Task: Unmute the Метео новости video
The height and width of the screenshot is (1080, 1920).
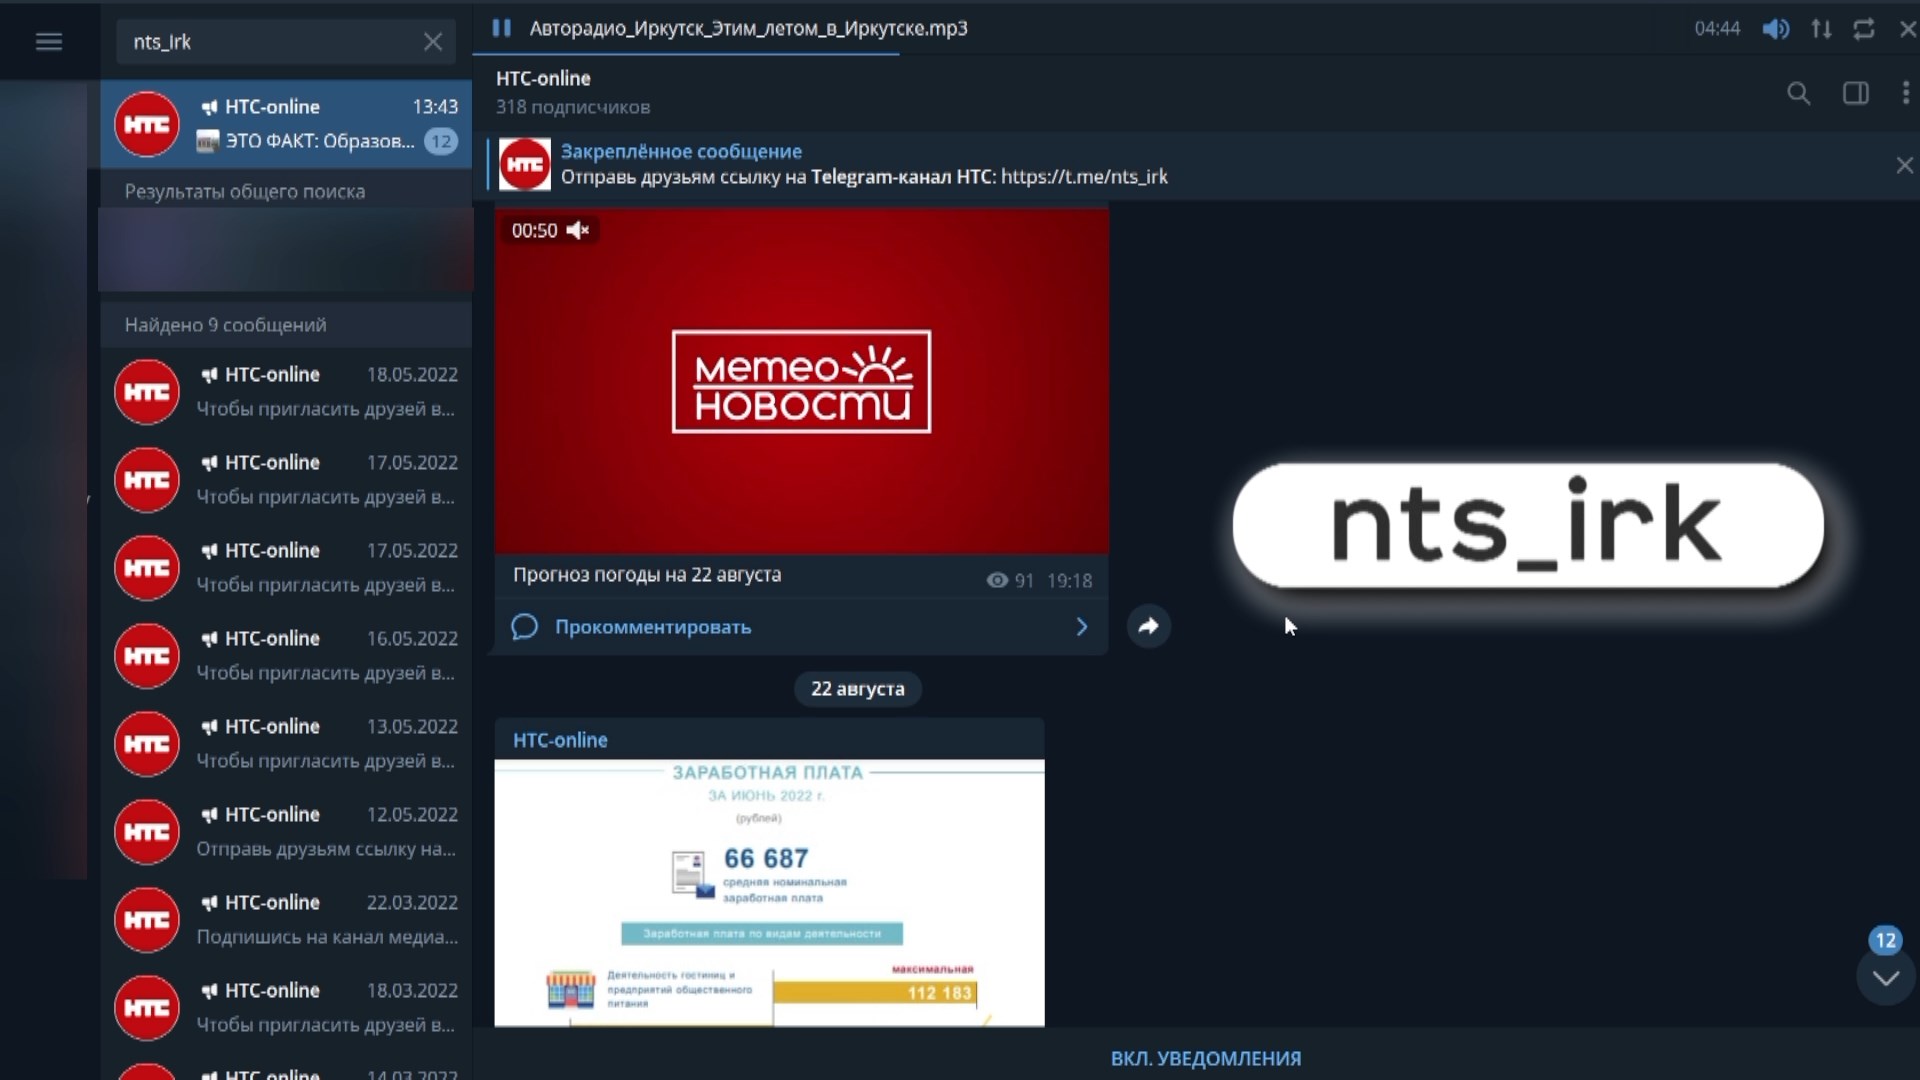Action: point(578,230)
